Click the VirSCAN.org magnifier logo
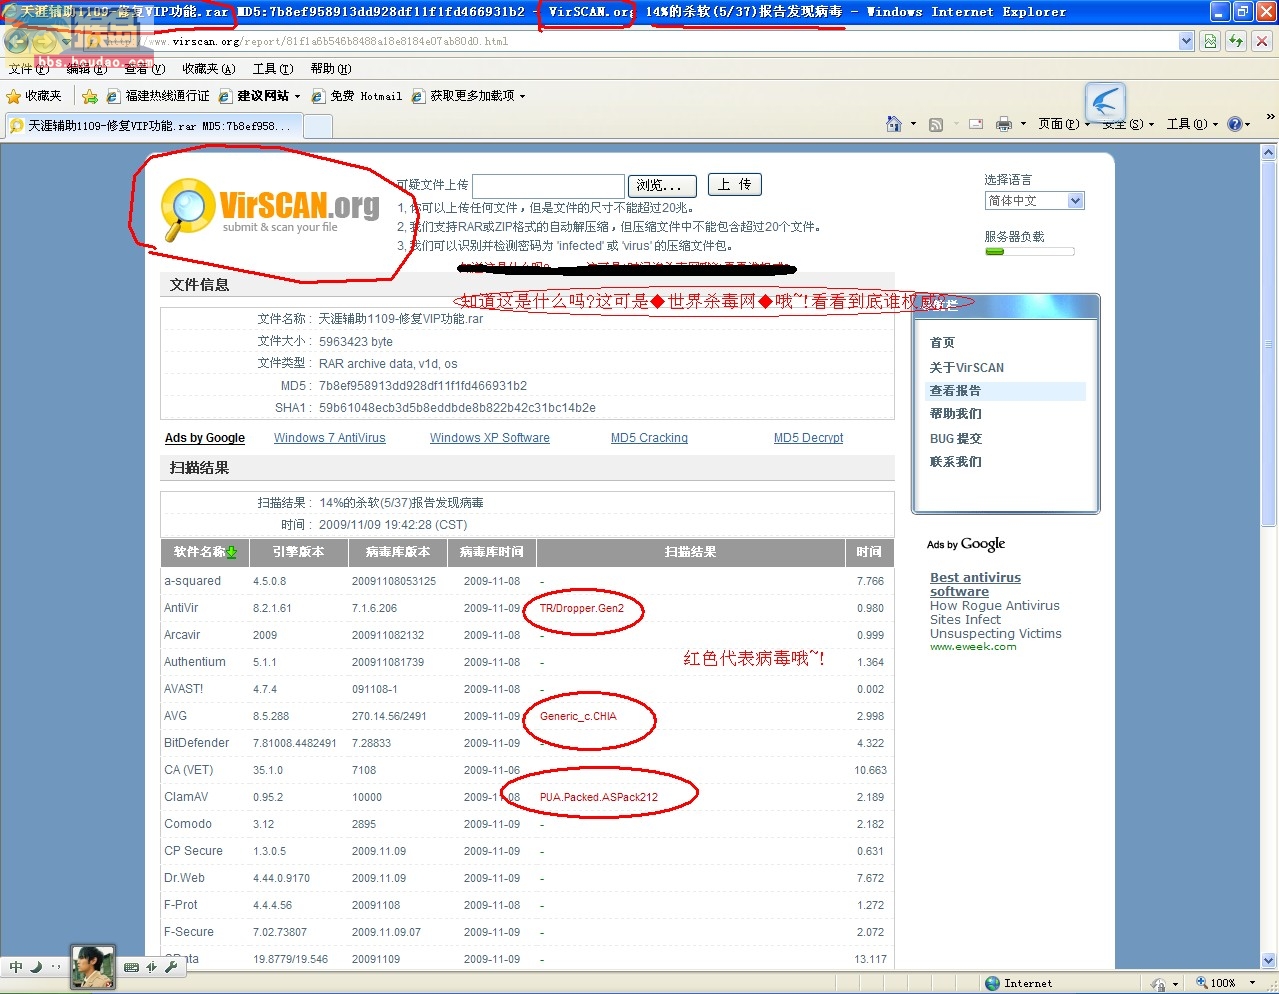Image resolution: width=1279 pixels, height=994 pixels. [188, 209]
